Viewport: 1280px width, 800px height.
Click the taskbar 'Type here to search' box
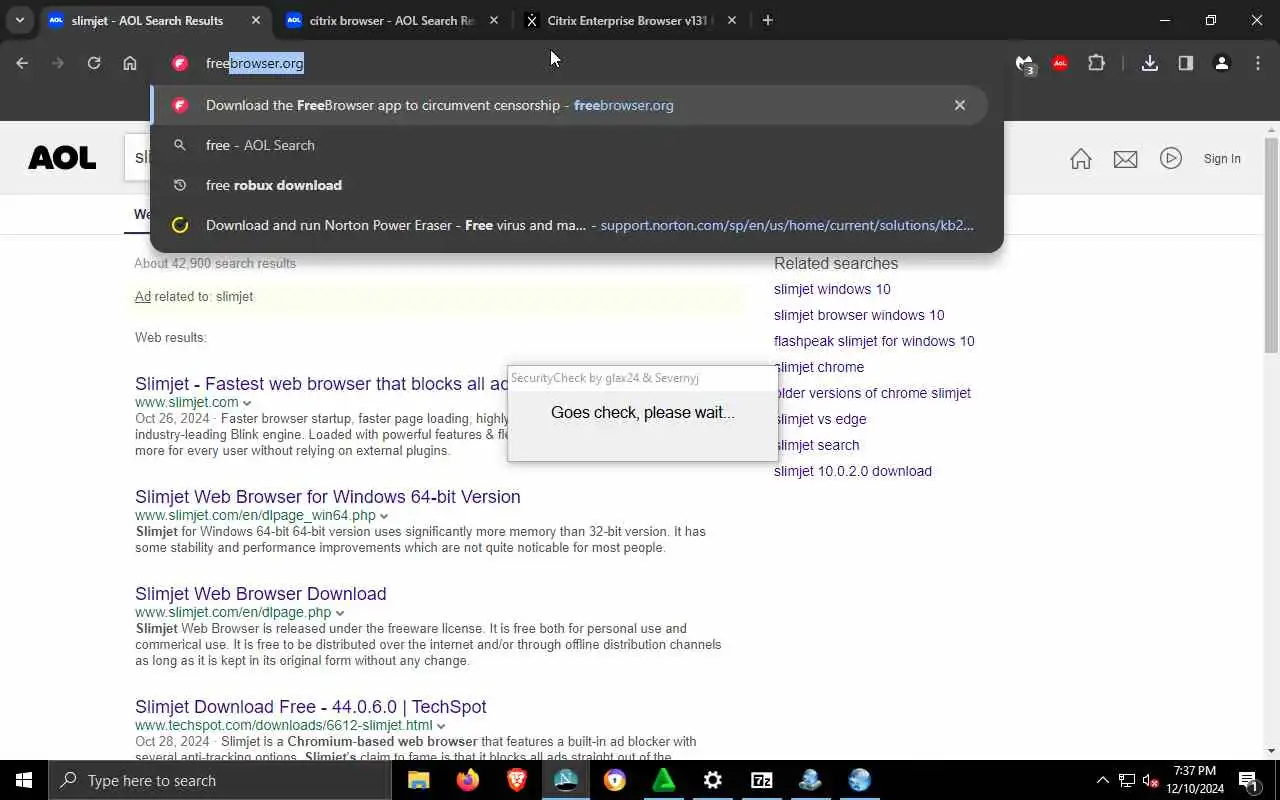(220, 780)
